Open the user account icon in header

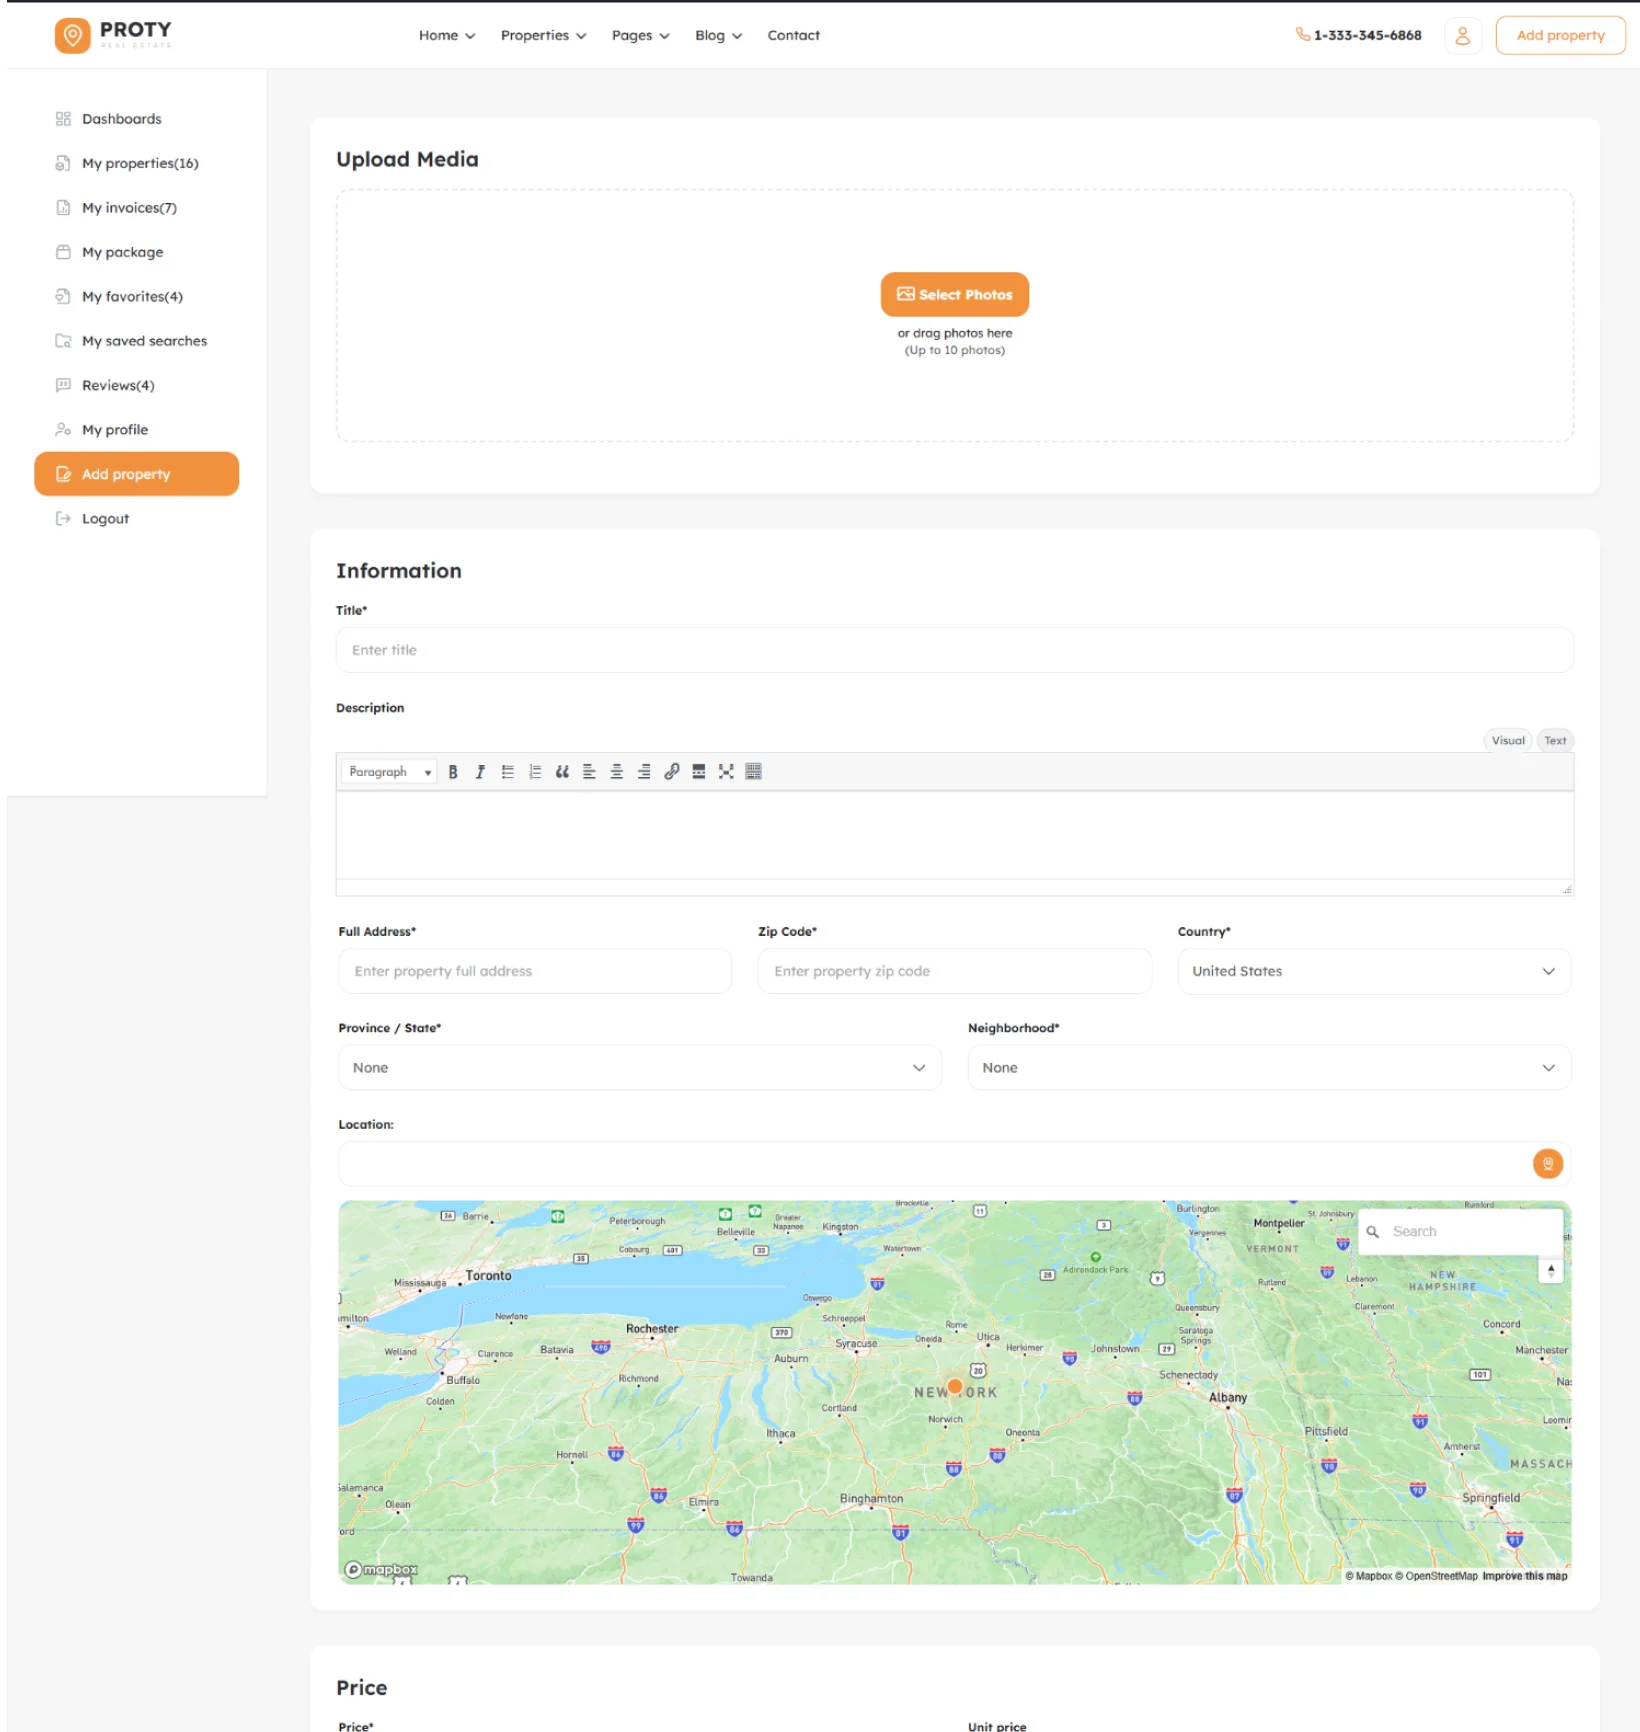tap(1462, 36)
